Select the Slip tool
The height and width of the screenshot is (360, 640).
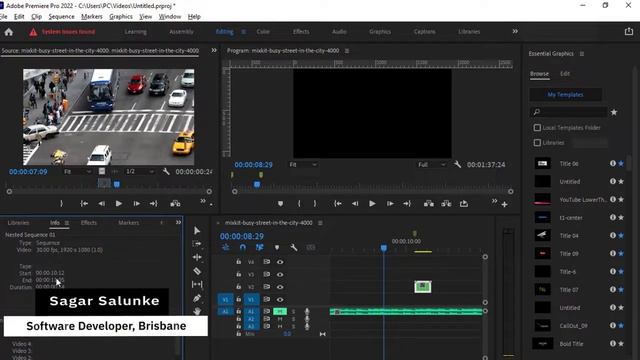click(x=197, y=284)
